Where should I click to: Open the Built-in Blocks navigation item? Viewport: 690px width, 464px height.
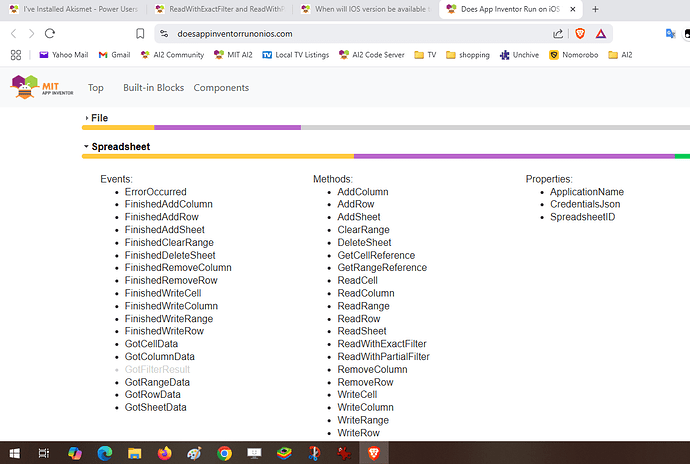click(154, 88)
